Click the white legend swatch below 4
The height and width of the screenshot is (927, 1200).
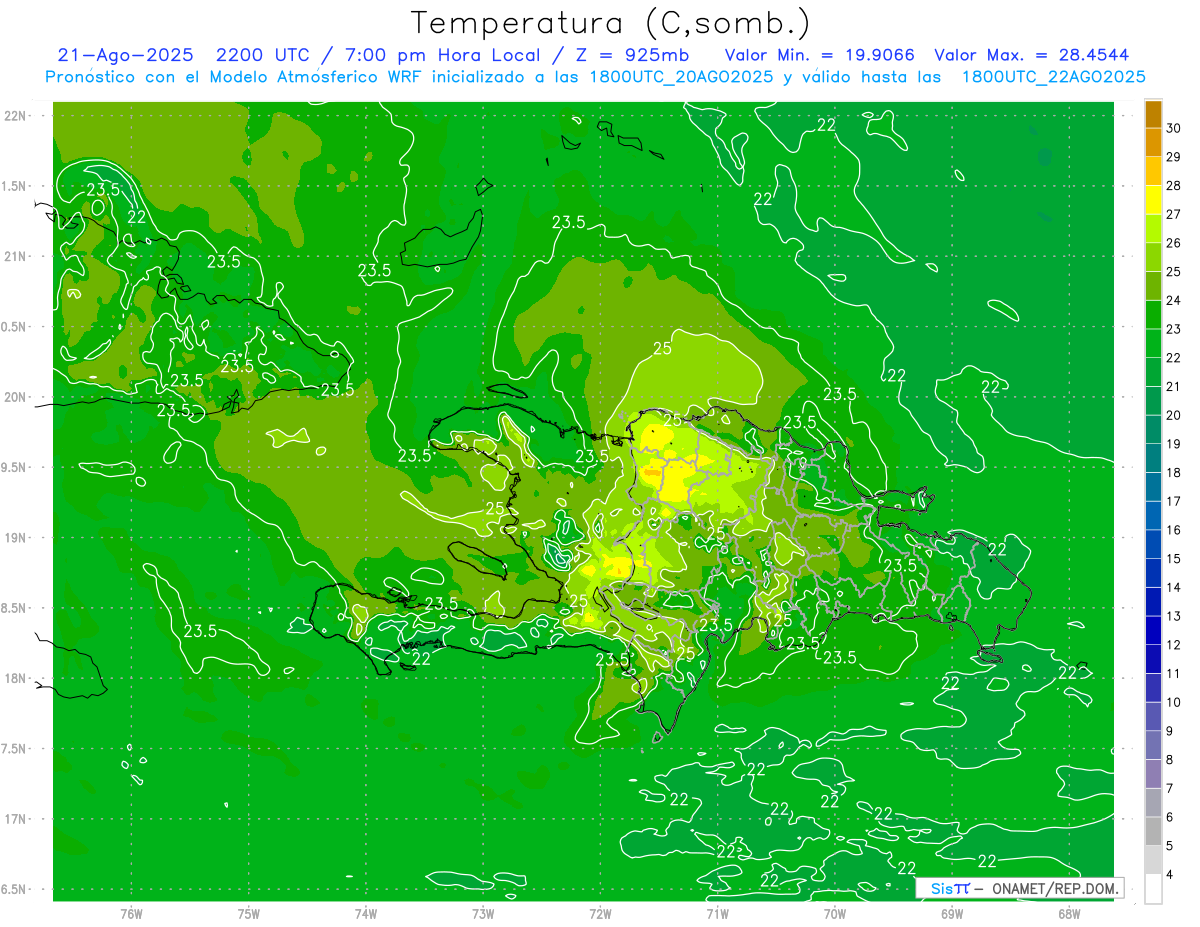[x=1153, y=889]
